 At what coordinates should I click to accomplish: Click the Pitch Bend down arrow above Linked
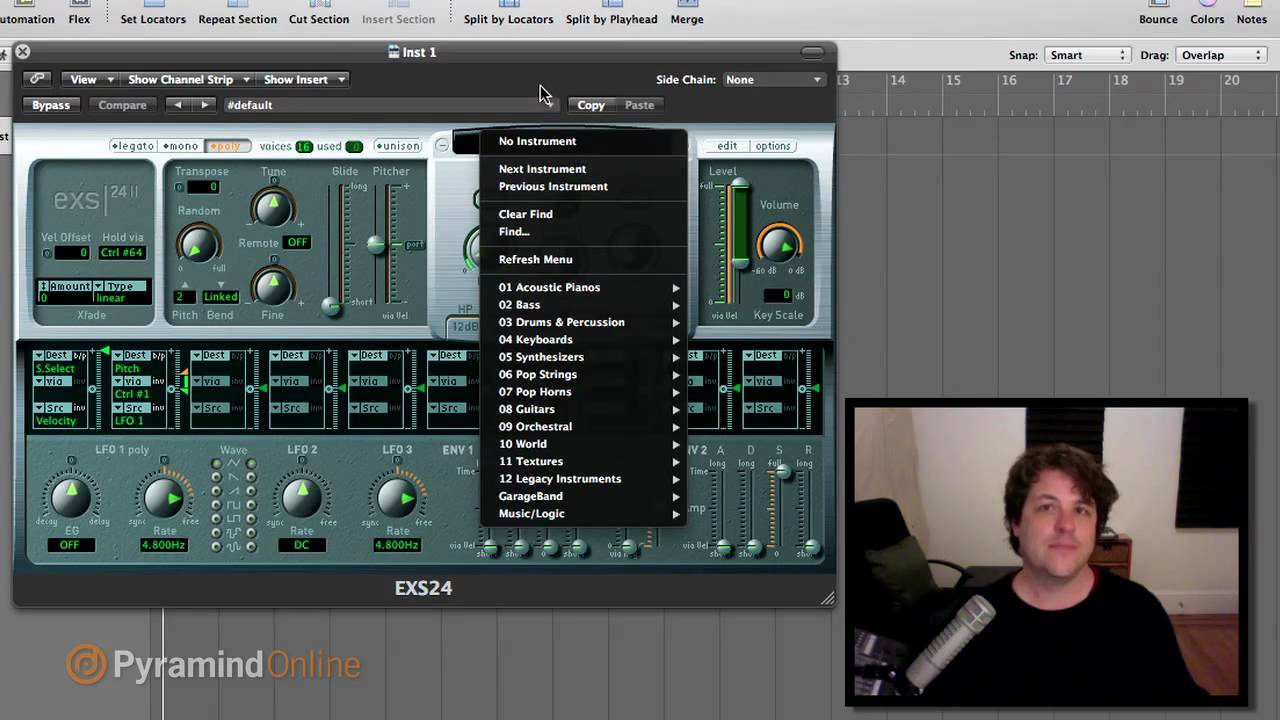pos(221,283)
